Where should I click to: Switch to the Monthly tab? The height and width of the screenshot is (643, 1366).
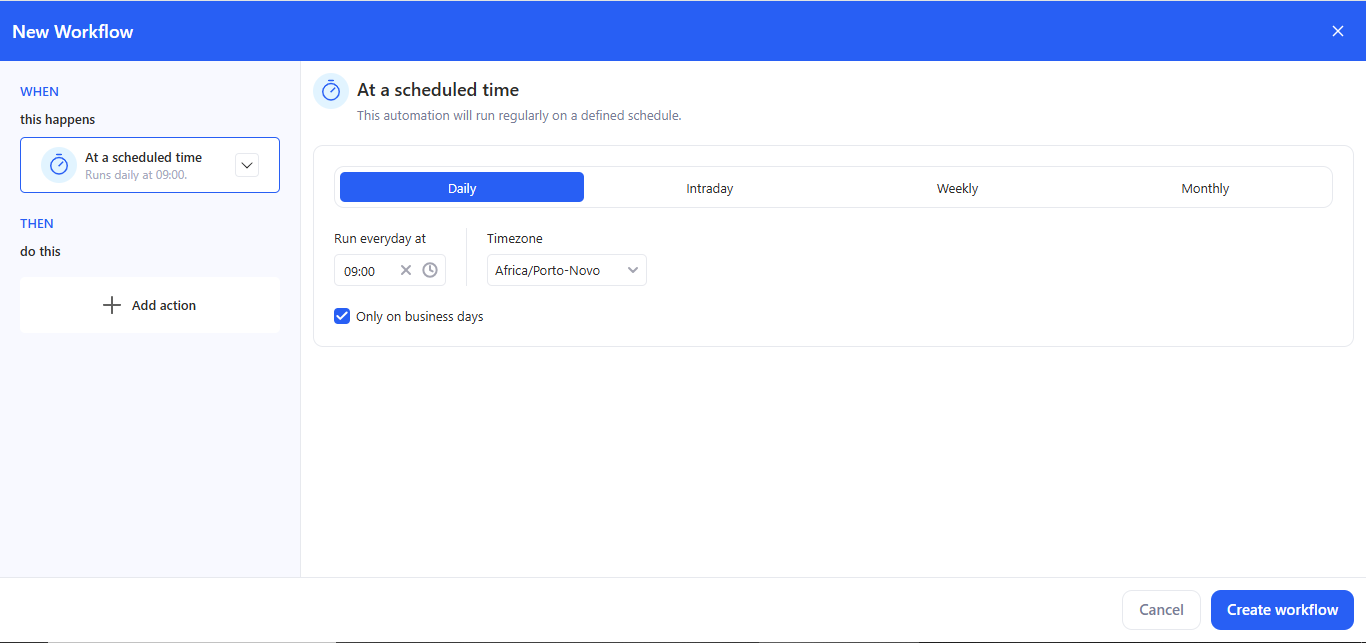click(x=1205, y=187)
